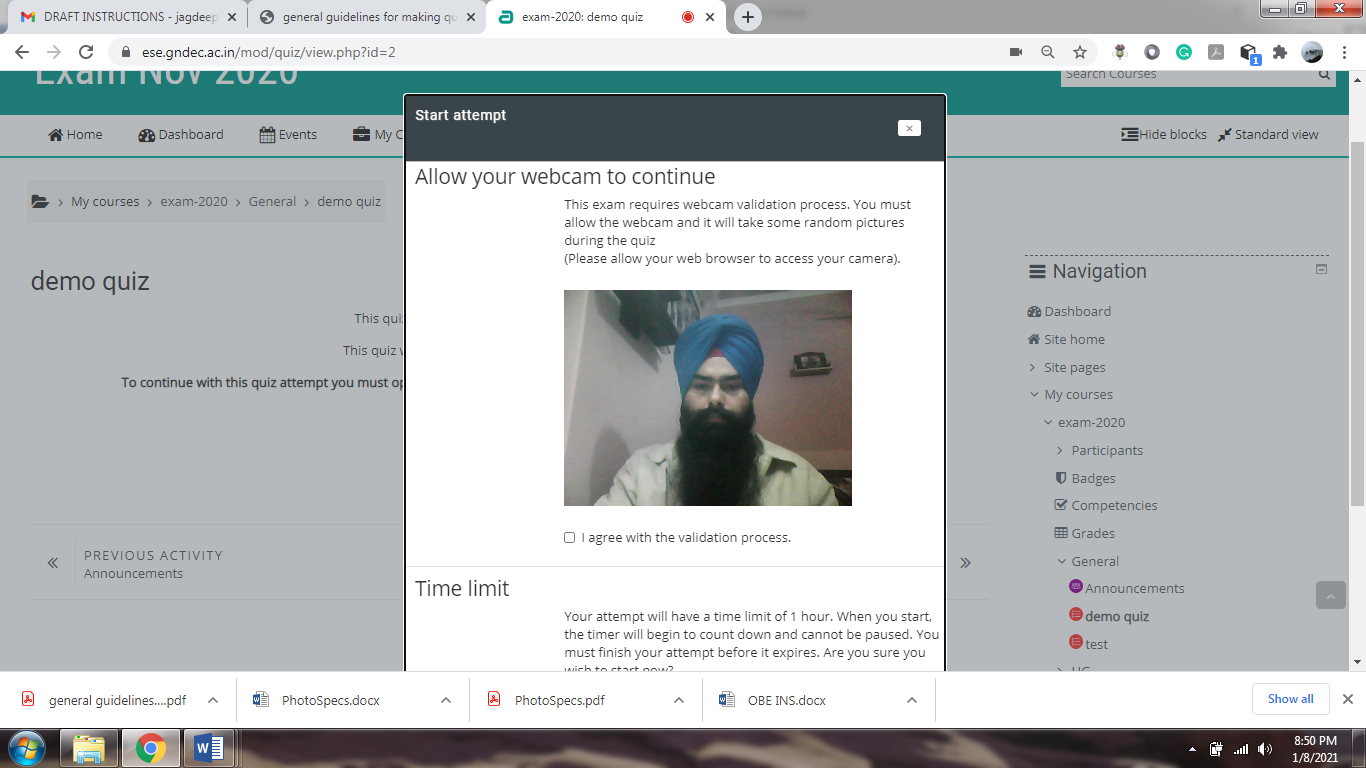Image resolution: width=1366 pixels, height=768 pixels.
Task: Switch to Standard view
Action: [1268, 135]
